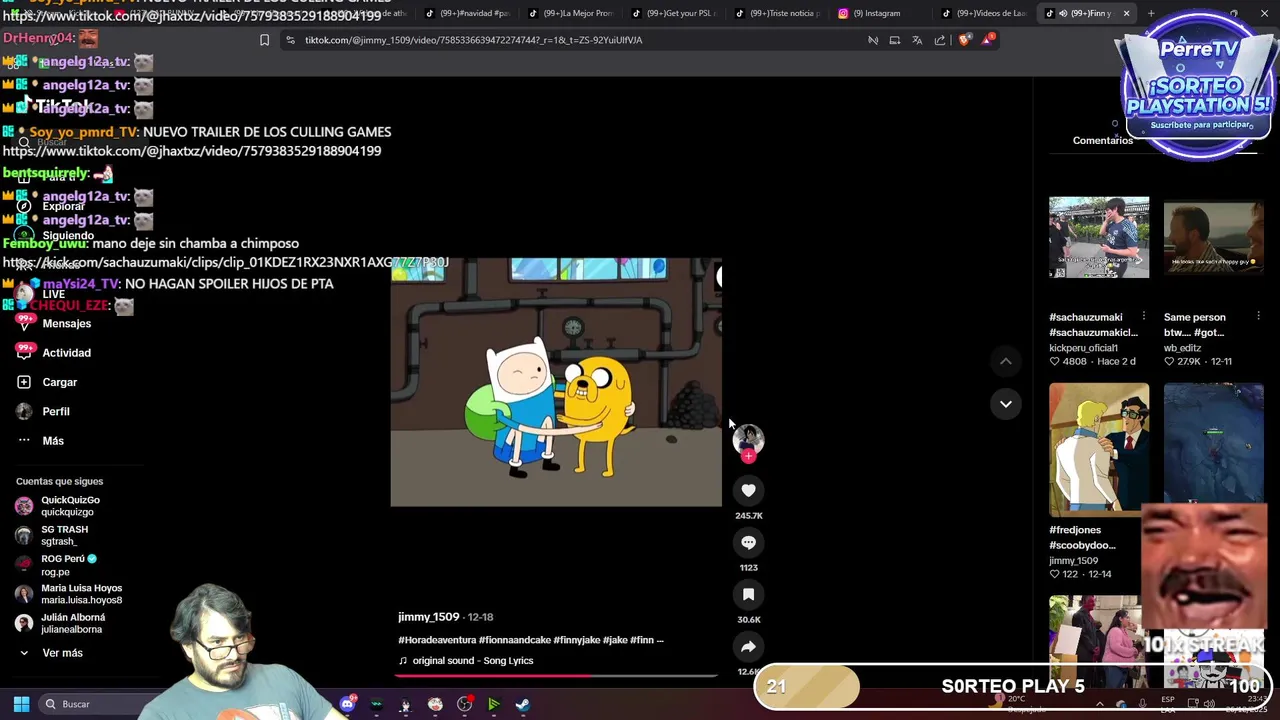Open a new browser tab
This screenshot has width=1280, height=720.
[1151, 13]
